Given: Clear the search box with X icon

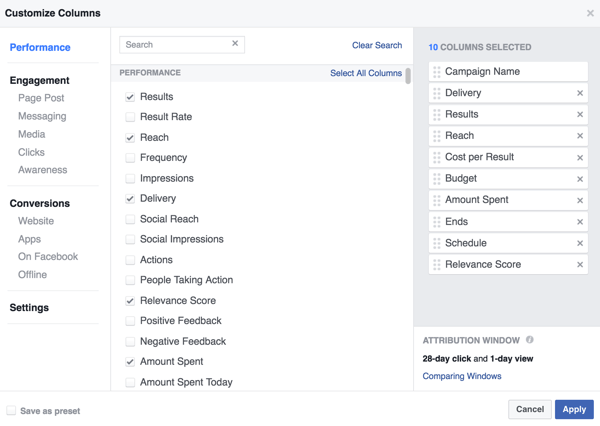Looking at the screenshot, I should pyautogui.click(x=235, y=43).
